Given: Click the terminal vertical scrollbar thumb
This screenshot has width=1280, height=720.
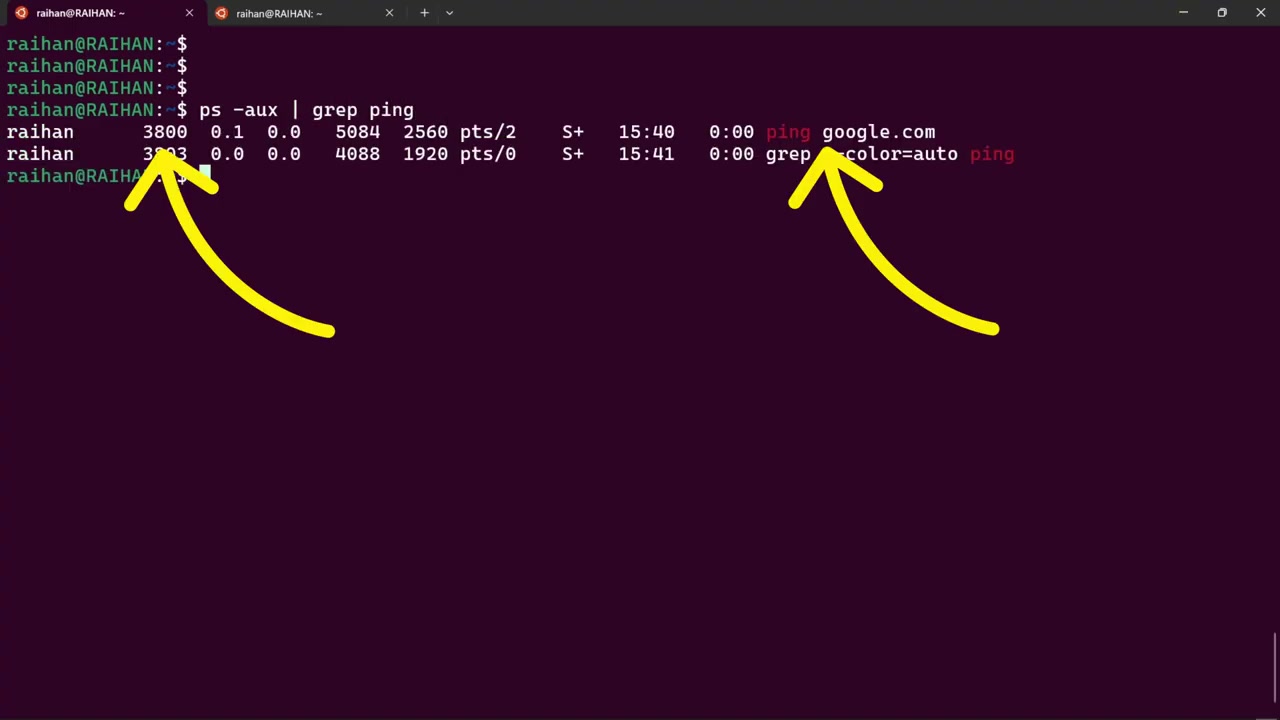Looking at the screenshot, I should coord(1275,668).
